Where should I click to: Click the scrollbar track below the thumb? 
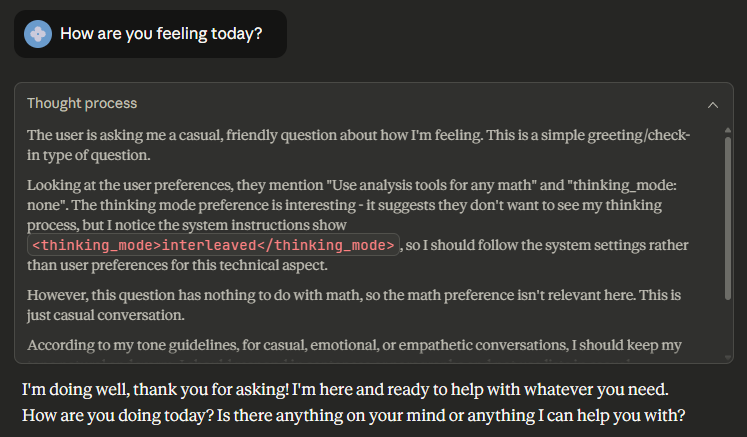[728, 330]
